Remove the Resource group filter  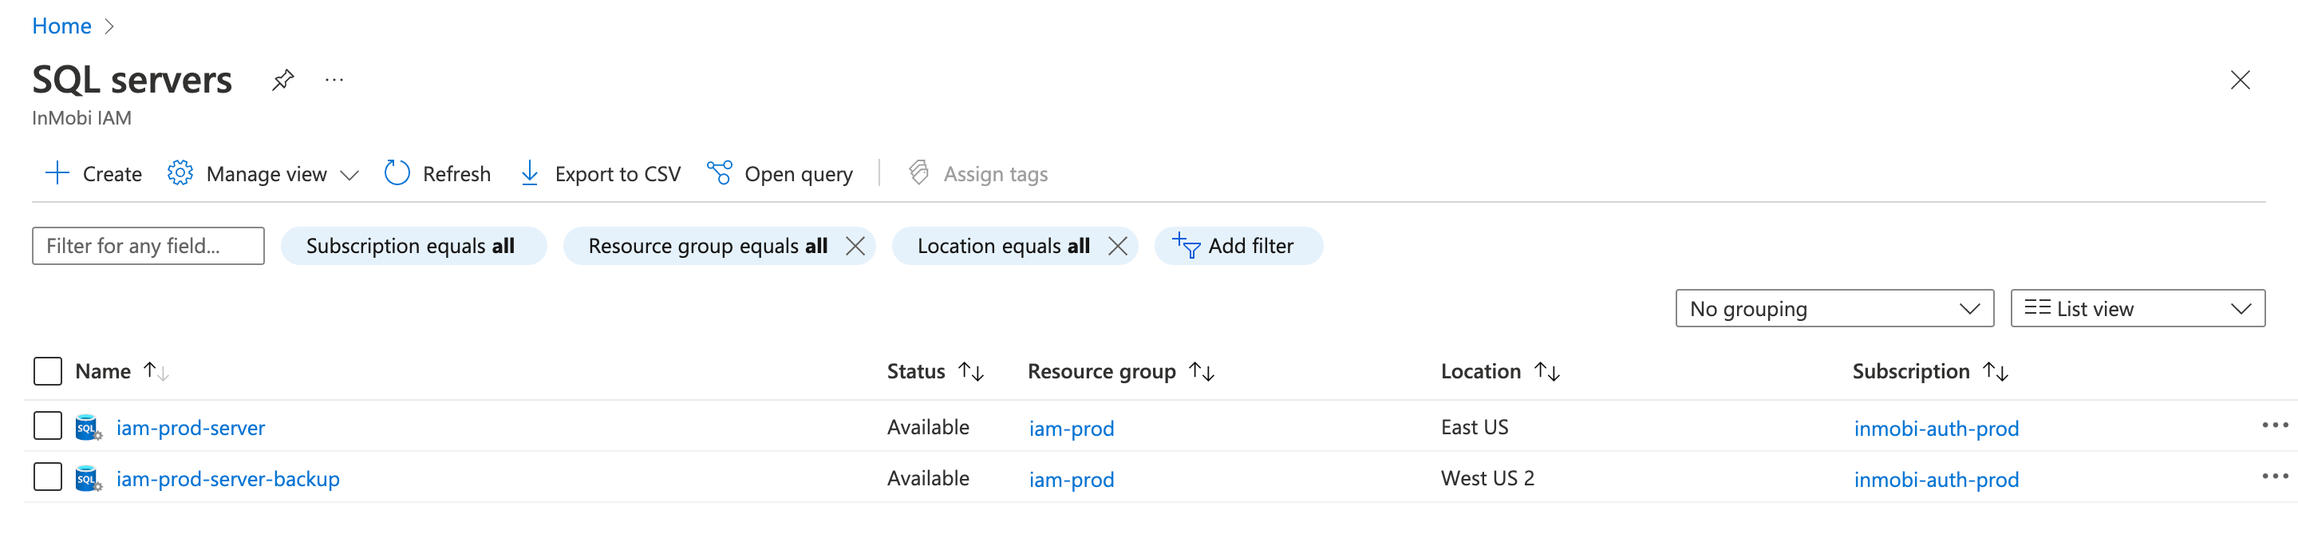(855, 246)
